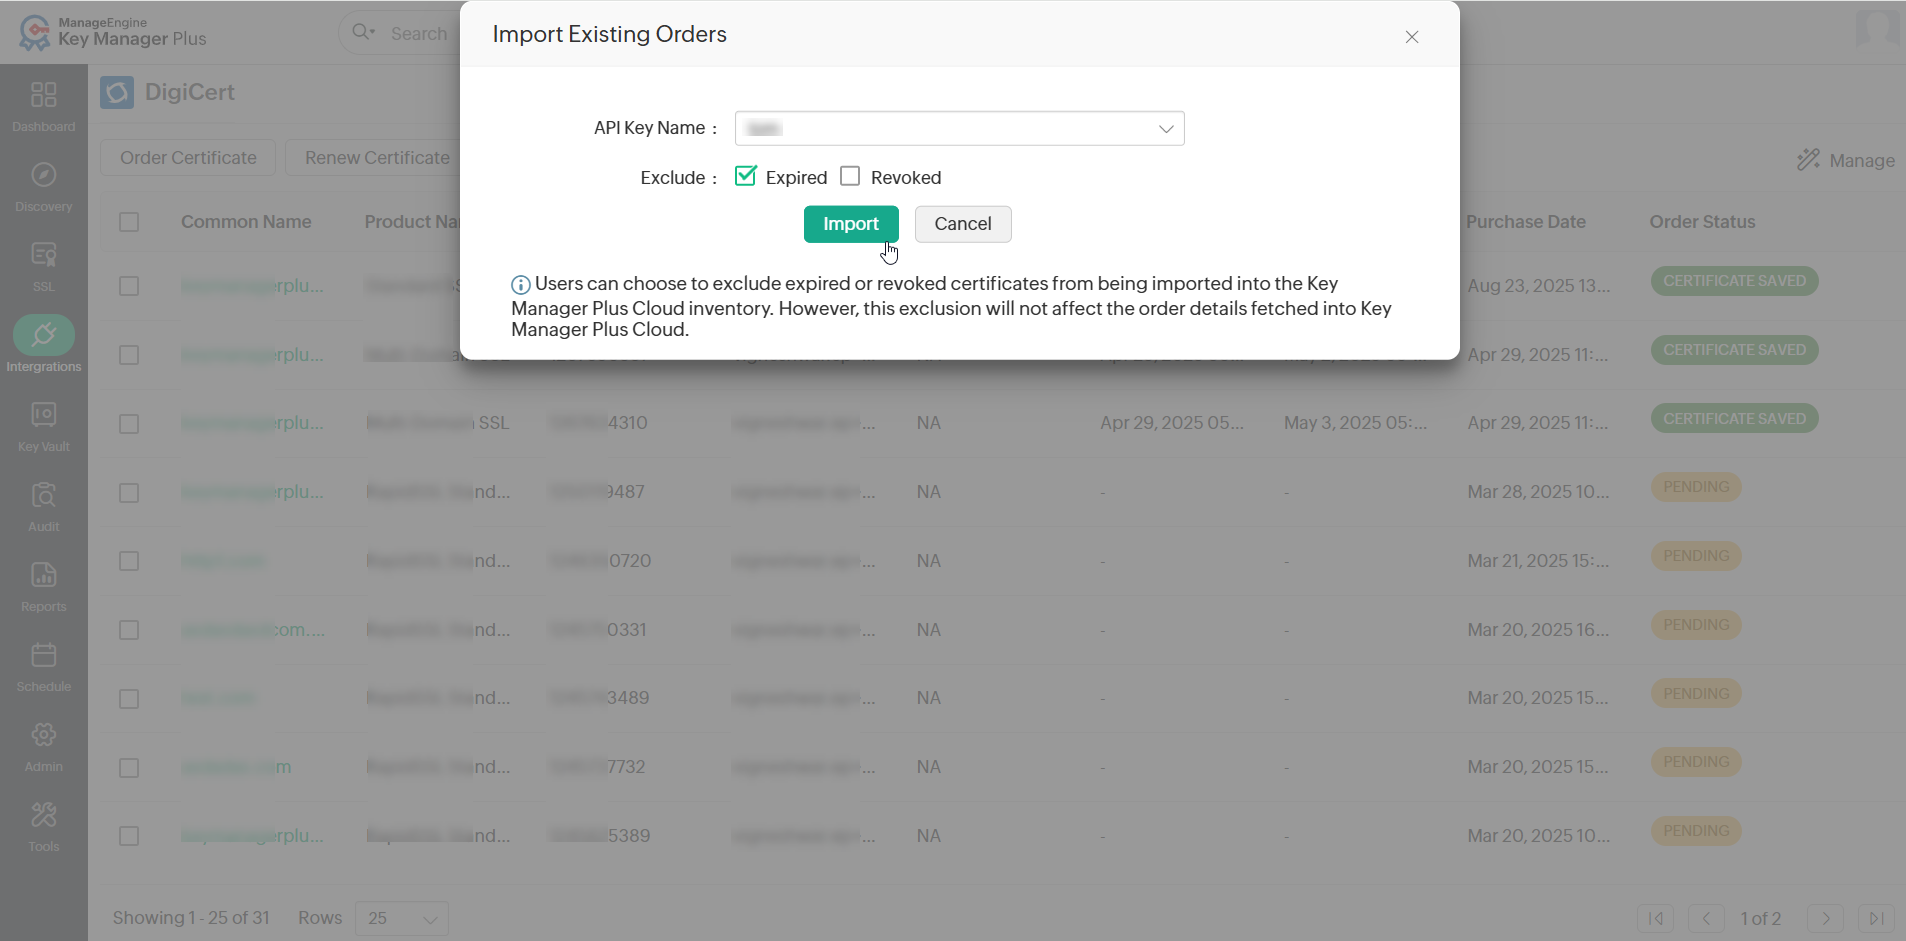This screenshot has width=1906, height=941.
Task: Select the row checkbox for Aug 23, 2025 order
Action: click(x=129, y=286)
